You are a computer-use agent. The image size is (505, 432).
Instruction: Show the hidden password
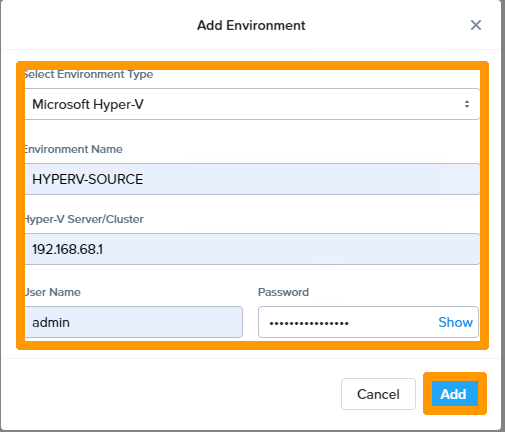[x=455, y=322]
